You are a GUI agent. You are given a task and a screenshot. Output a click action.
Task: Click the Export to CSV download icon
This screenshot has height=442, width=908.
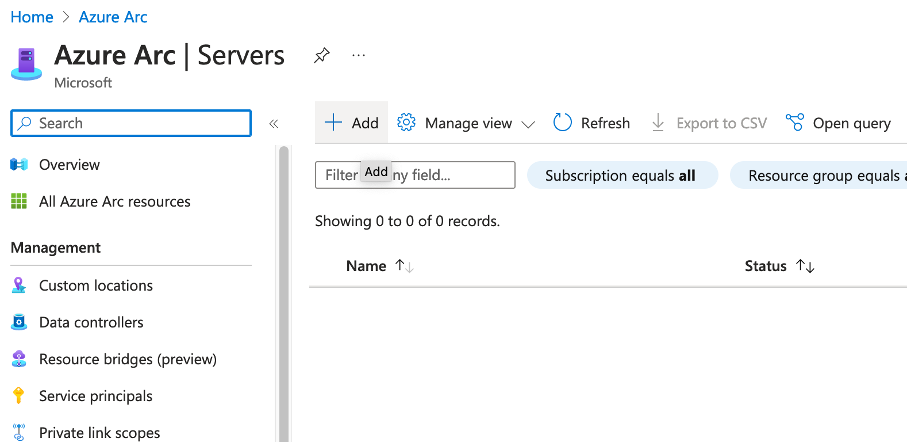tap(658, 123)
